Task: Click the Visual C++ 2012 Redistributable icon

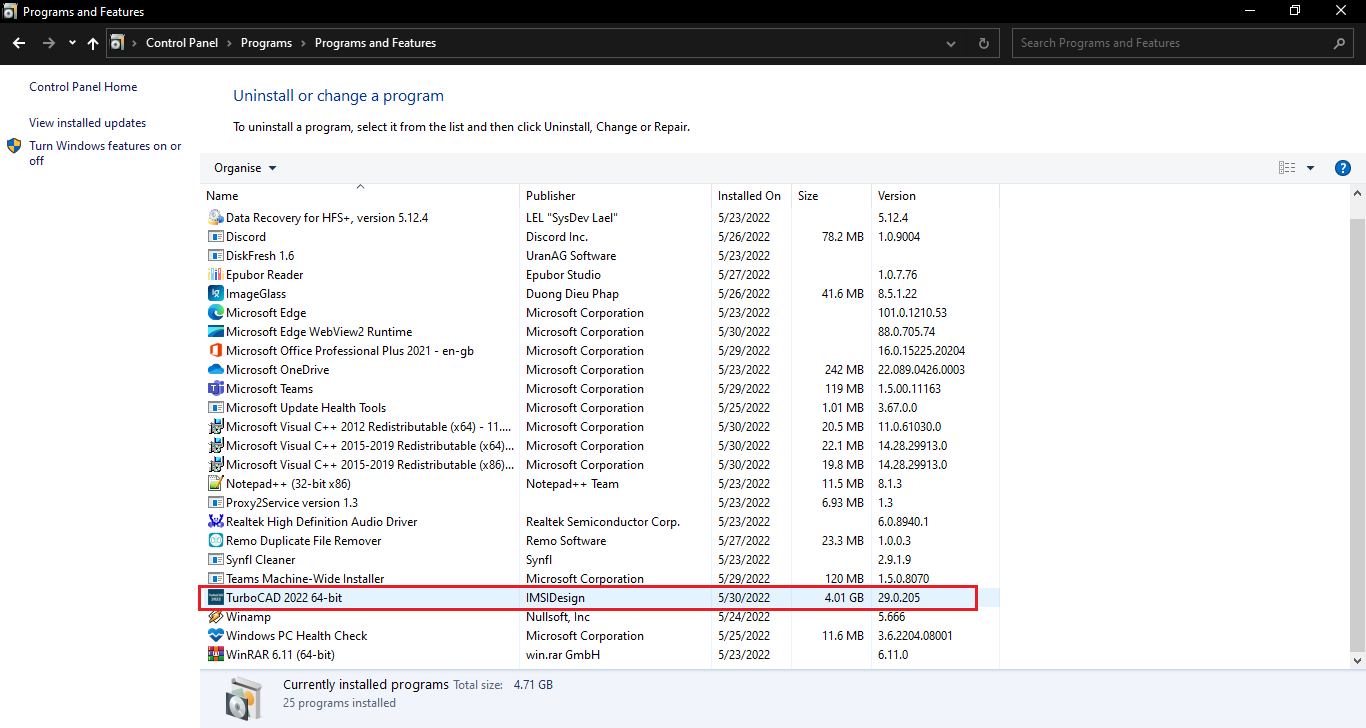Action: tap(215, 427)
